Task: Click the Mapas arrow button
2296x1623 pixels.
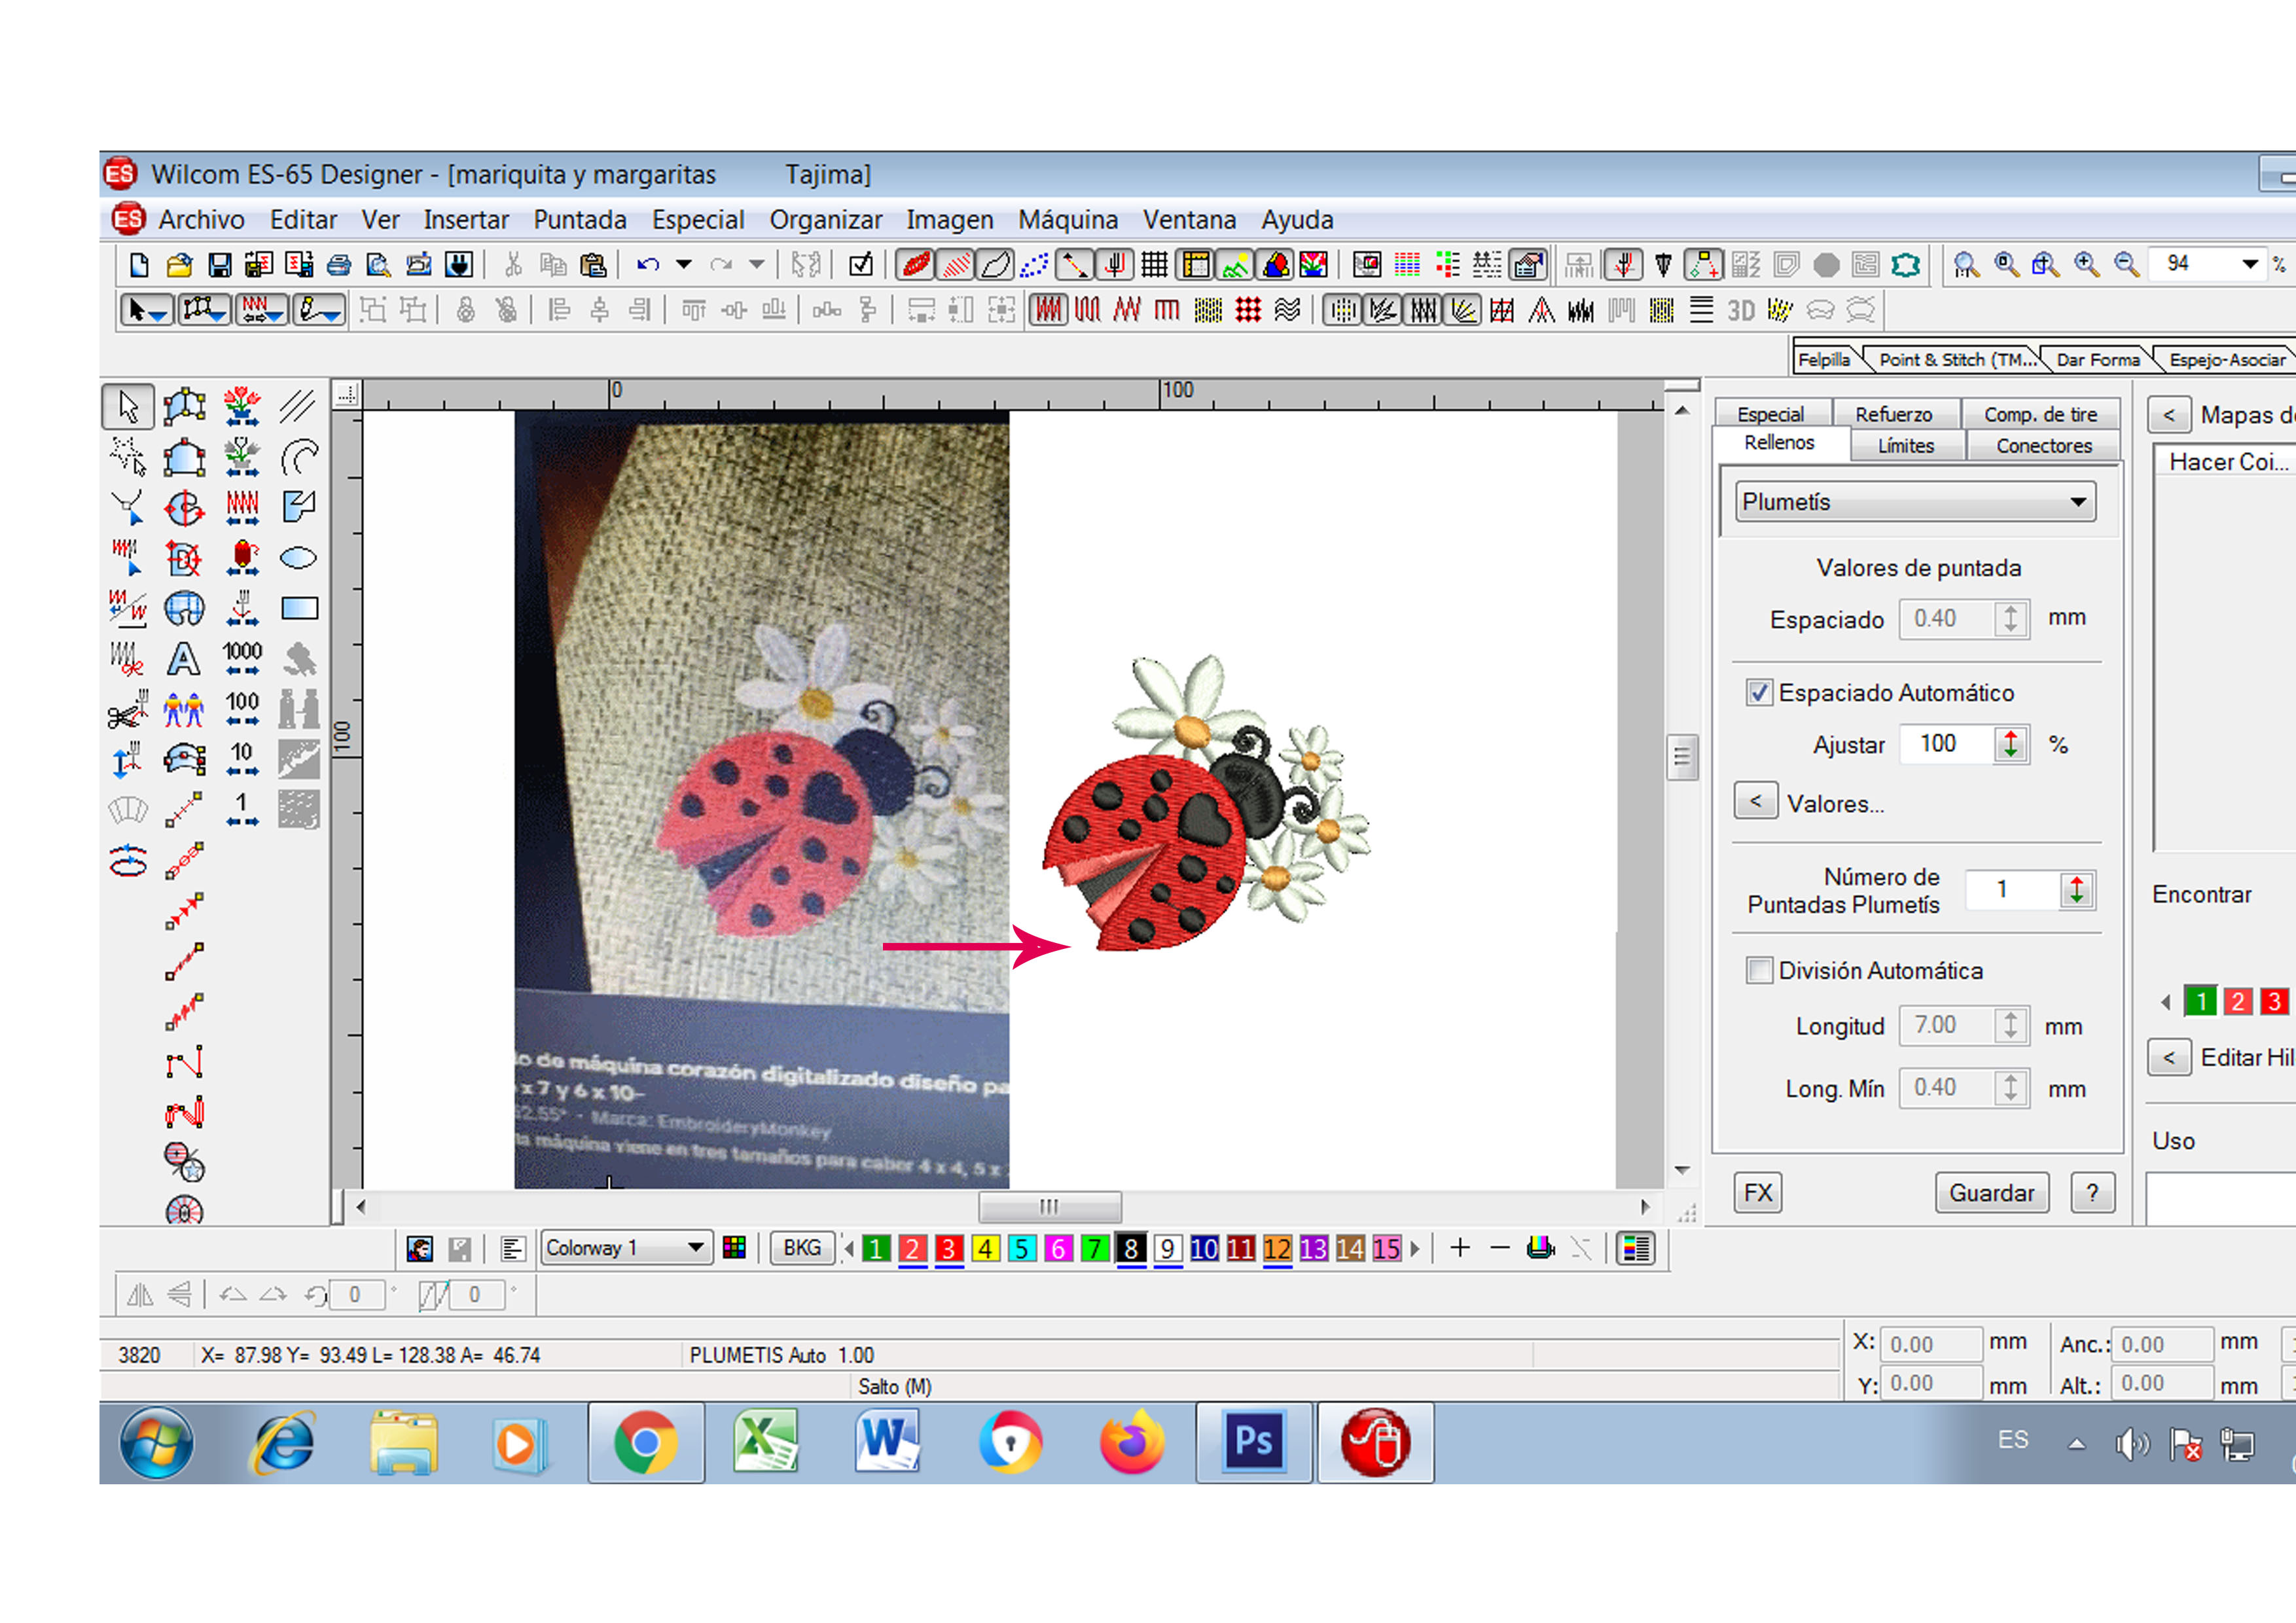Action: 2169,415
